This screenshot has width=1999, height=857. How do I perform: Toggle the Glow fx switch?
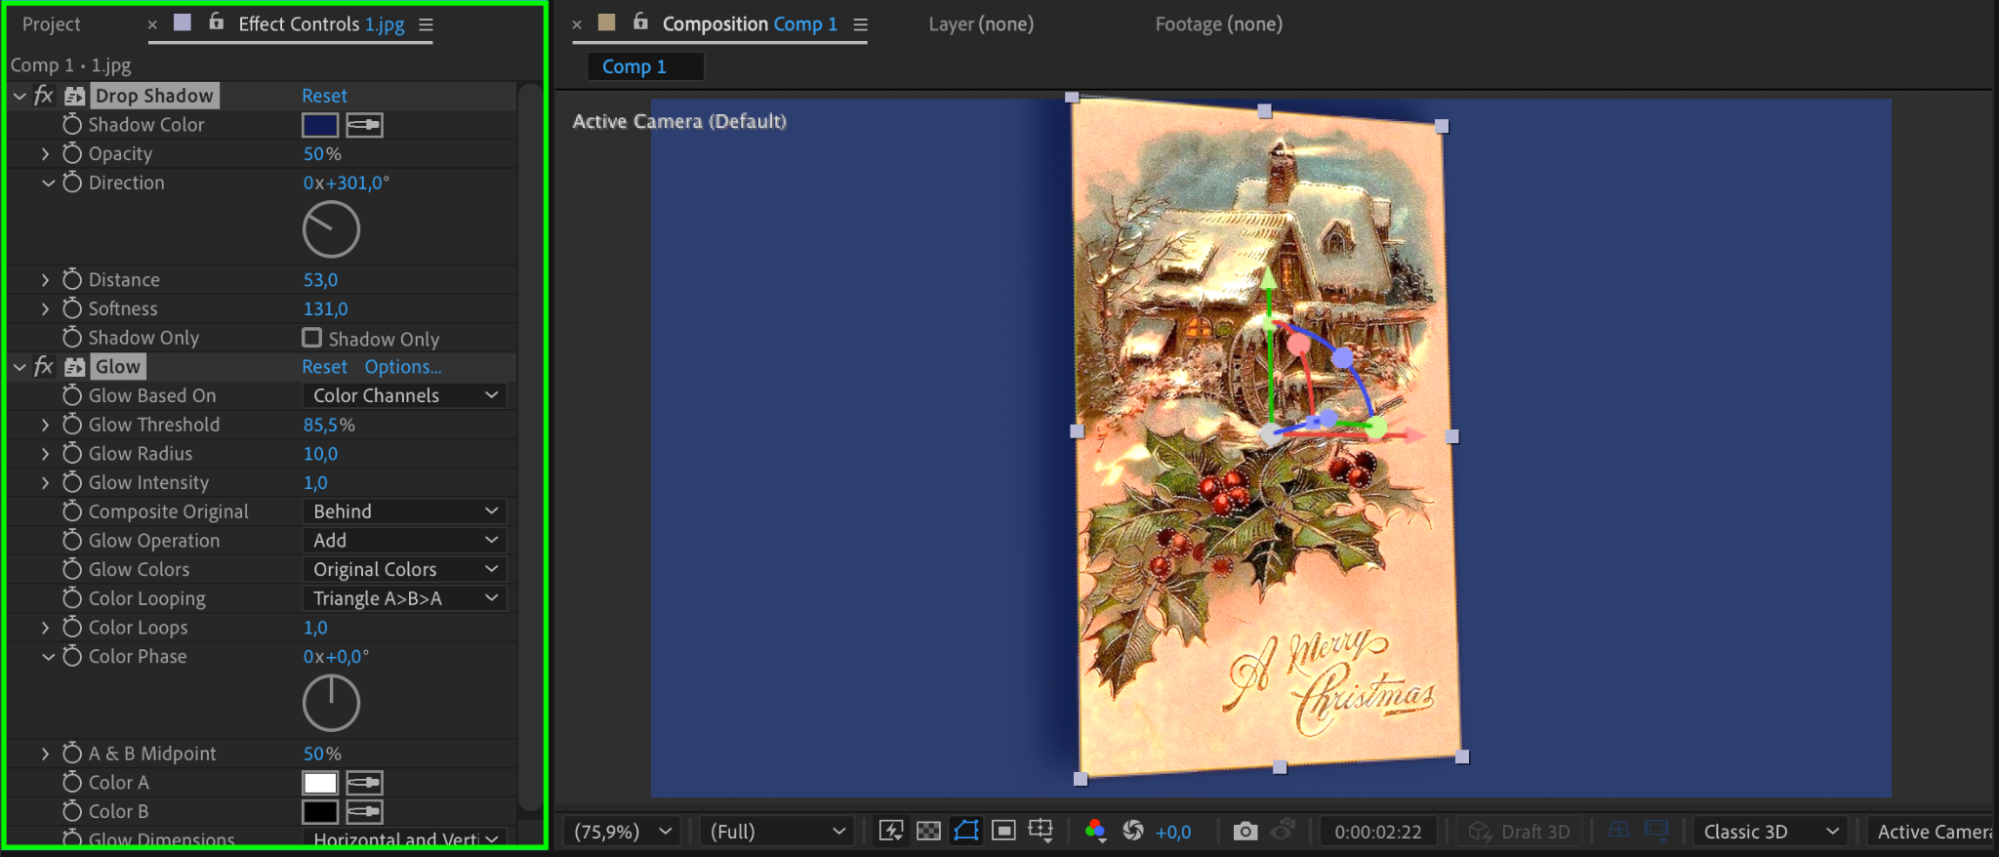tap(43, 367)
